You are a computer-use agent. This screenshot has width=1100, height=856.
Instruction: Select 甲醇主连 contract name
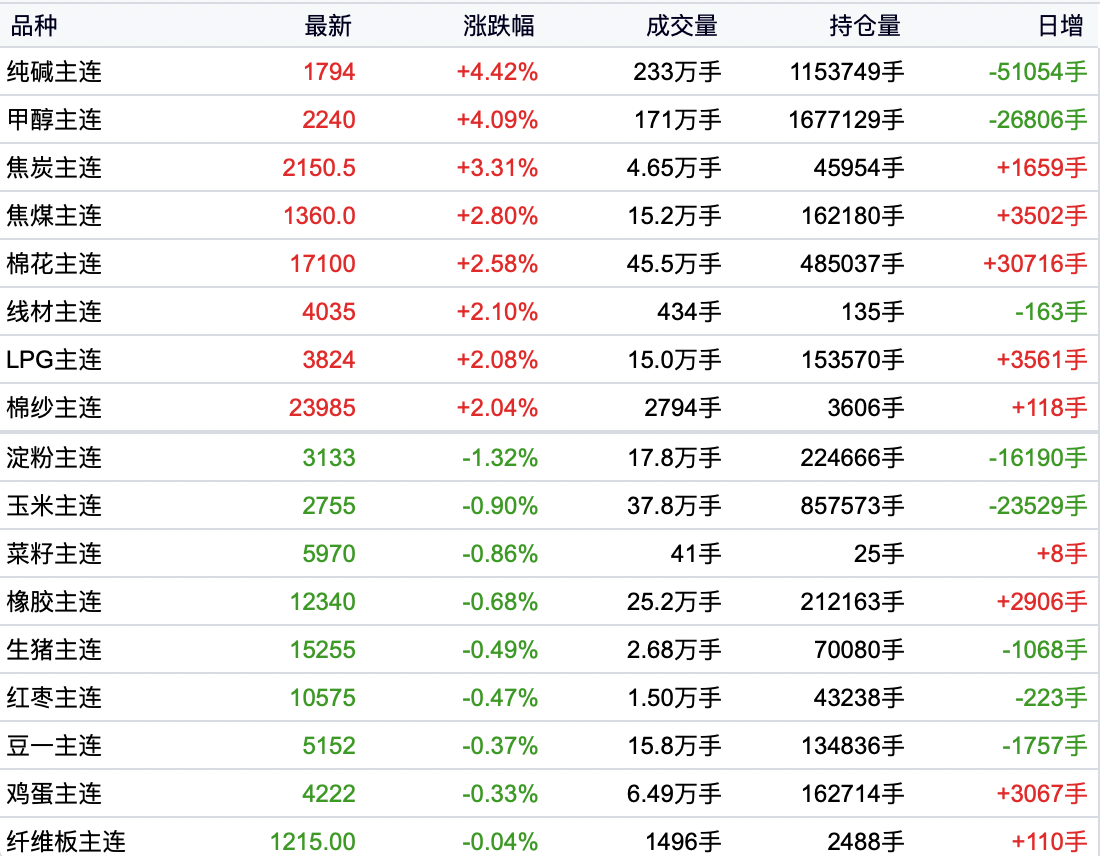tap(54, 120)
